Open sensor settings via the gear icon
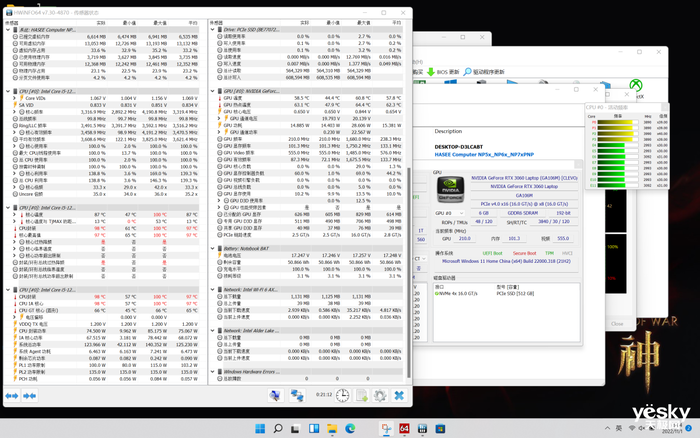700x438 pixels. pos(380,395)
